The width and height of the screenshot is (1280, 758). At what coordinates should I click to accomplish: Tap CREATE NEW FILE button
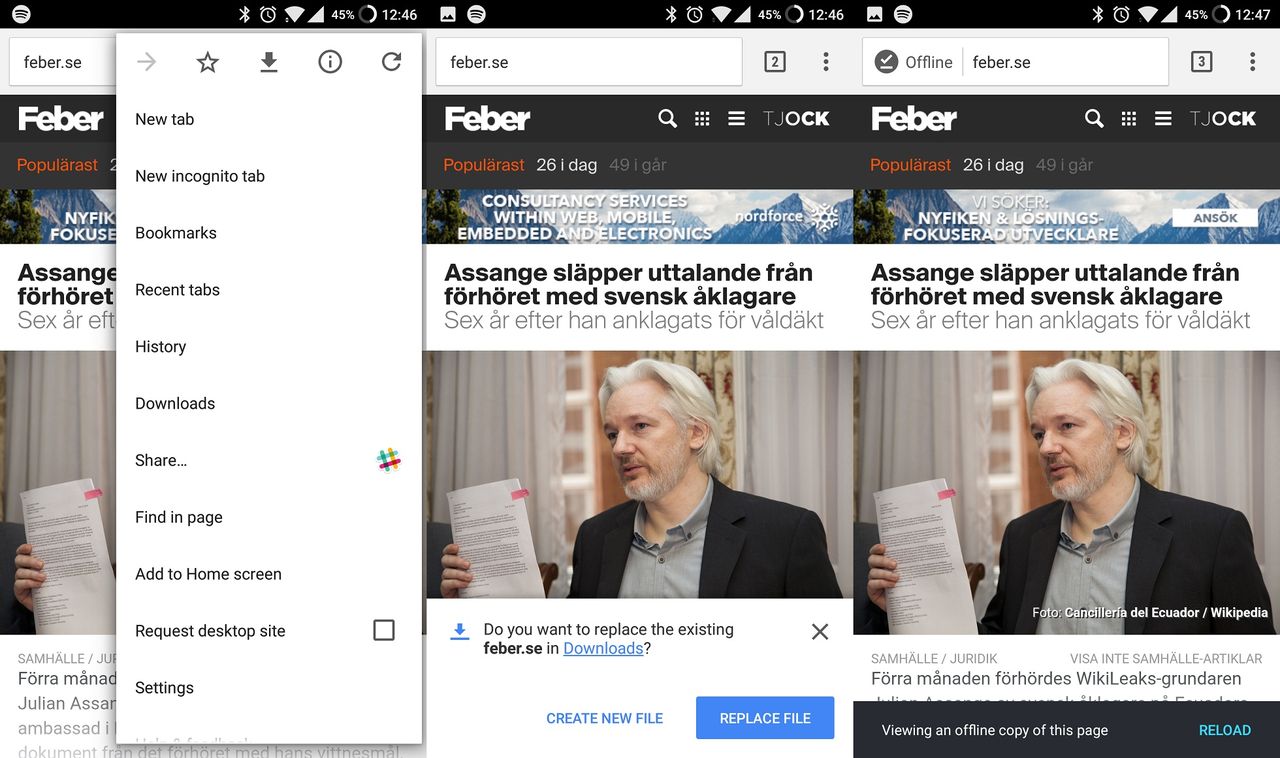click(x=605, y=718)
